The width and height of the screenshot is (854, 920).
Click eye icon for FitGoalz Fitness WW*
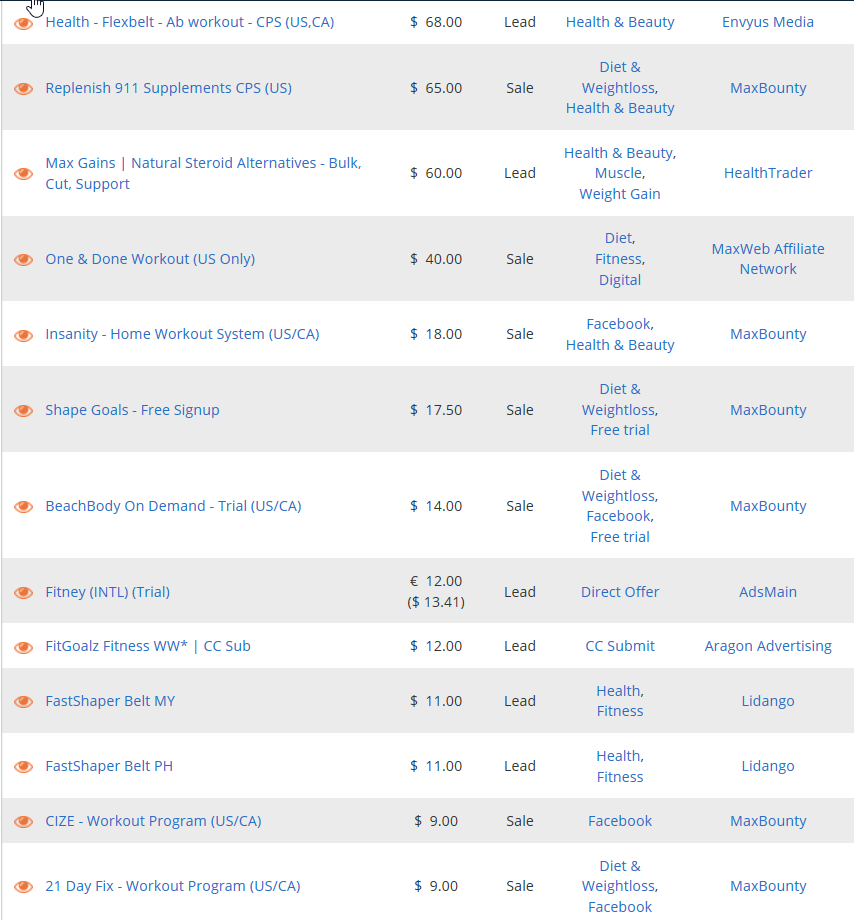pyautogui.click(x=23, y=647)
